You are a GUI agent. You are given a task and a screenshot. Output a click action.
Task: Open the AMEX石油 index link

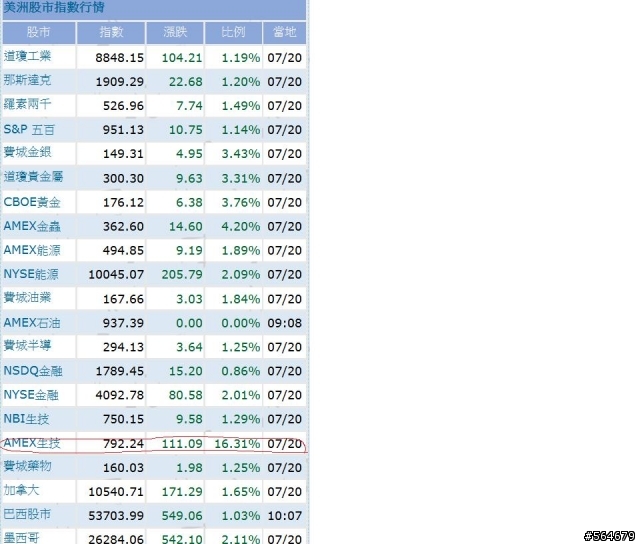point(32,323)
